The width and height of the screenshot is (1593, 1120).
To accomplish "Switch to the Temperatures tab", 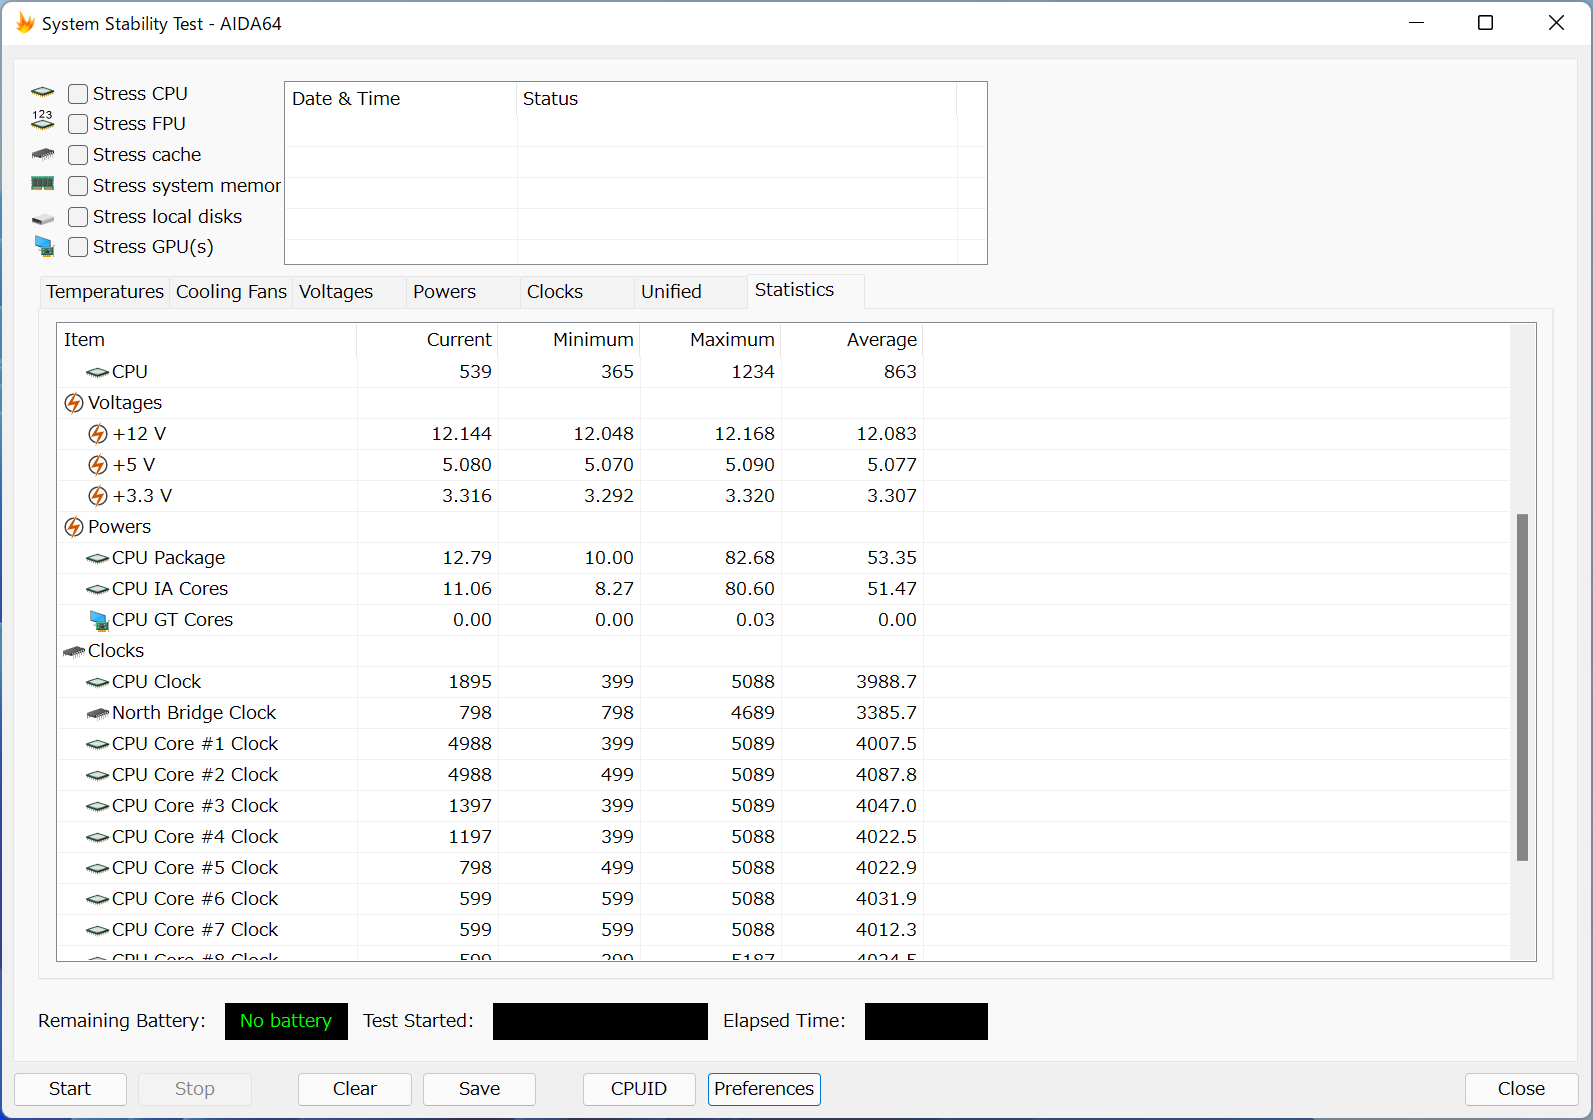I will click(105, 292).
